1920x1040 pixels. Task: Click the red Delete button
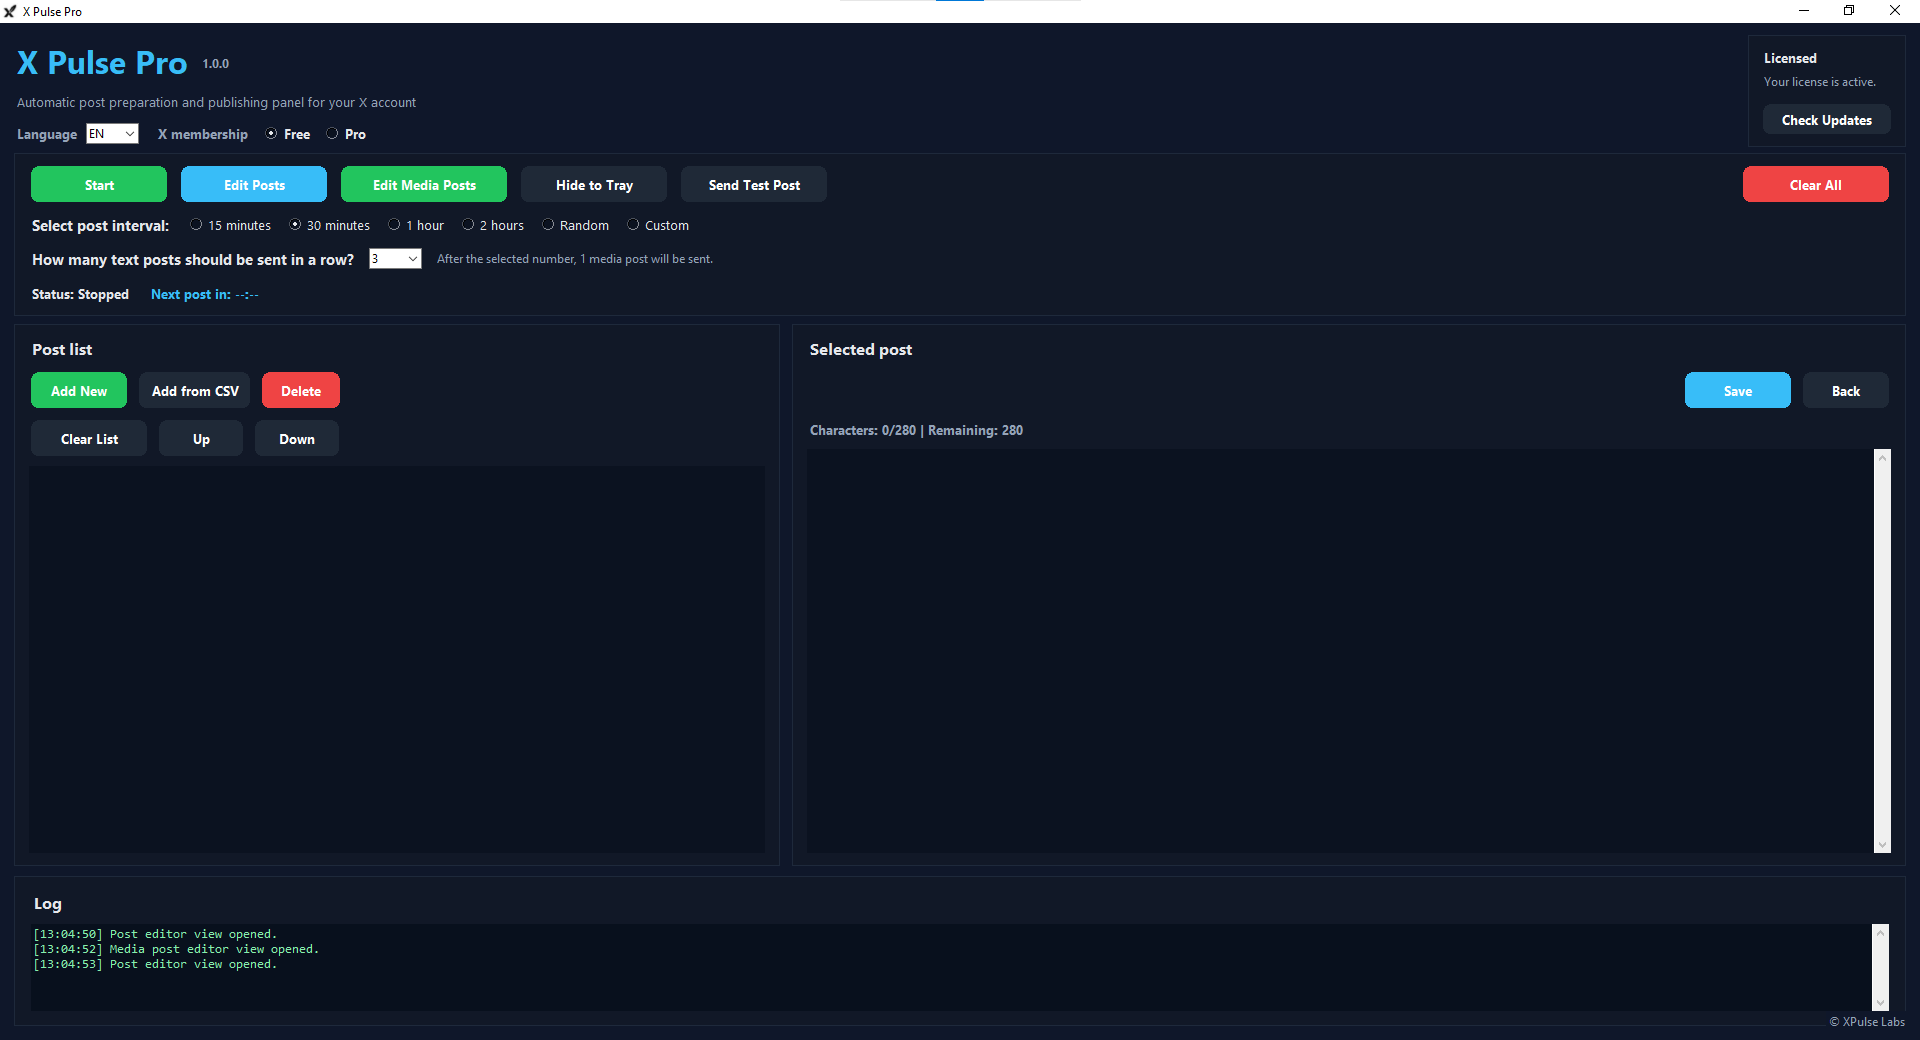tap(301, 391)
